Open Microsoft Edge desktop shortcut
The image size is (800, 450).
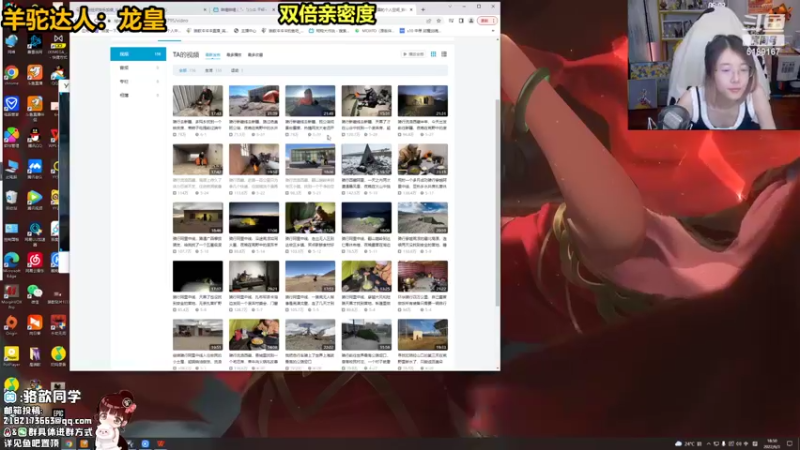click(x=11, y=261)
